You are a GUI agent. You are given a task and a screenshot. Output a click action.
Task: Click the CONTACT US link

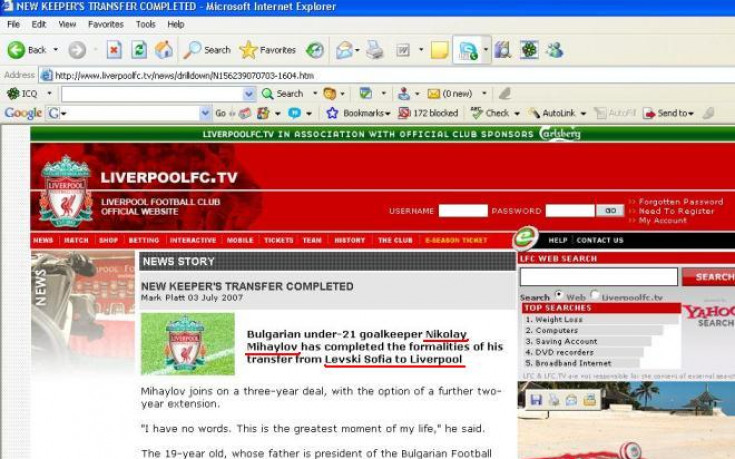[600, 240]
